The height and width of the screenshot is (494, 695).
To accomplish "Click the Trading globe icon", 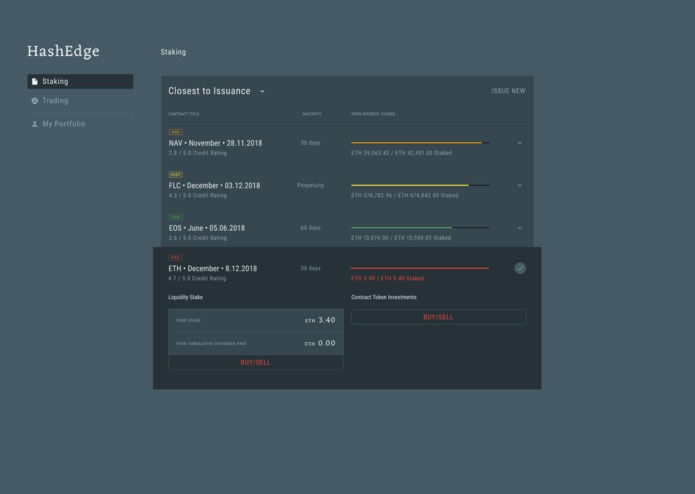I will pyautogui.click(x=35, y=101).
